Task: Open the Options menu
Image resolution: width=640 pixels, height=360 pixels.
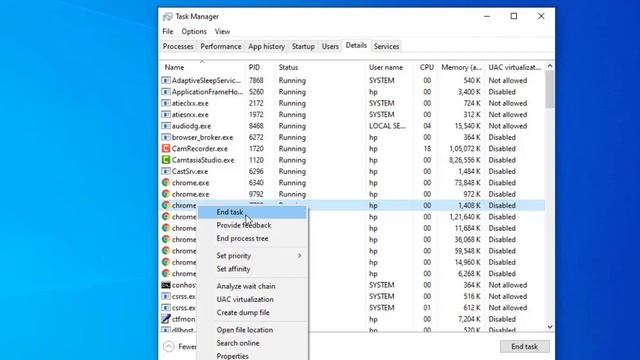Action: tap(194, 31)
